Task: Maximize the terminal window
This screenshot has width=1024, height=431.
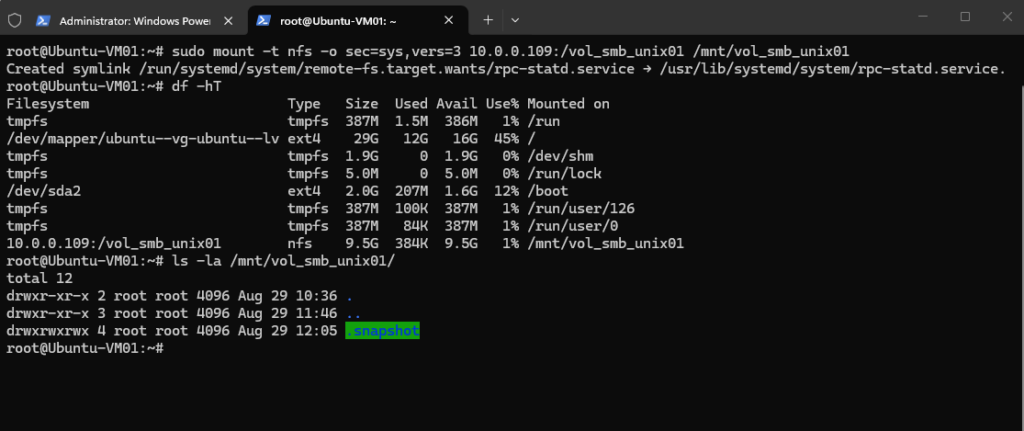Action: tap(965, 17)
